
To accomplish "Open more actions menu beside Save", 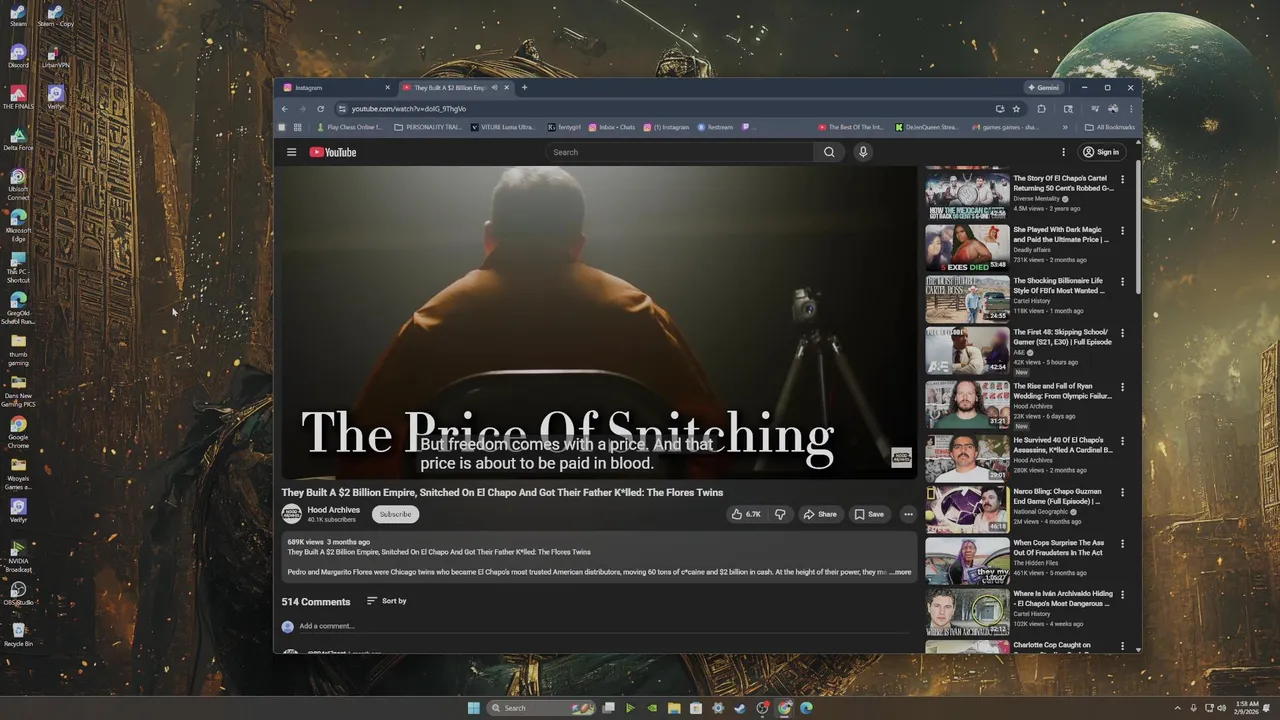I will click(x=908, y=514).
